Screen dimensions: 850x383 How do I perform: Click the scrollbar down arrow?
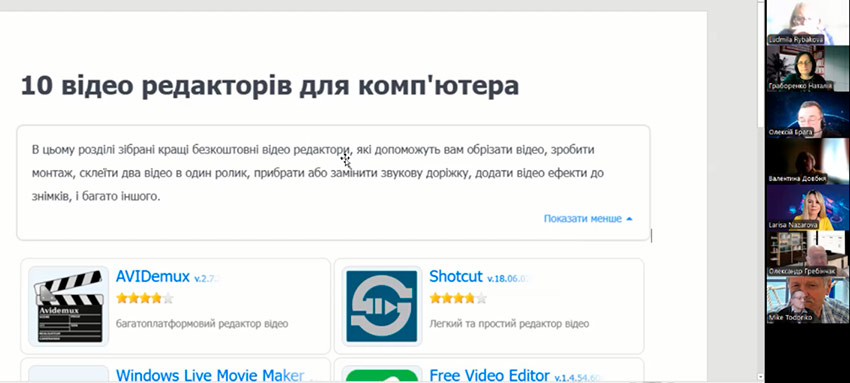761,376
